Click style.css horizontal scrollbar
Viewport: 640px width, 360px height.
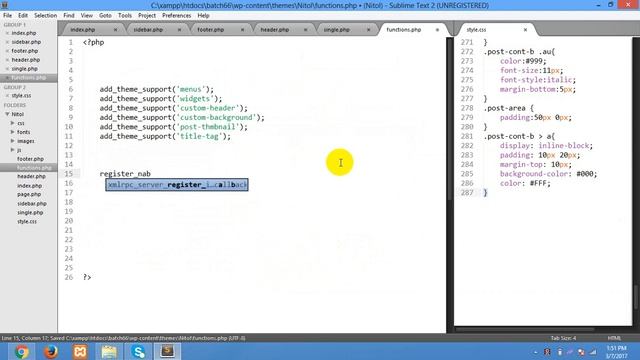point(525,329)
